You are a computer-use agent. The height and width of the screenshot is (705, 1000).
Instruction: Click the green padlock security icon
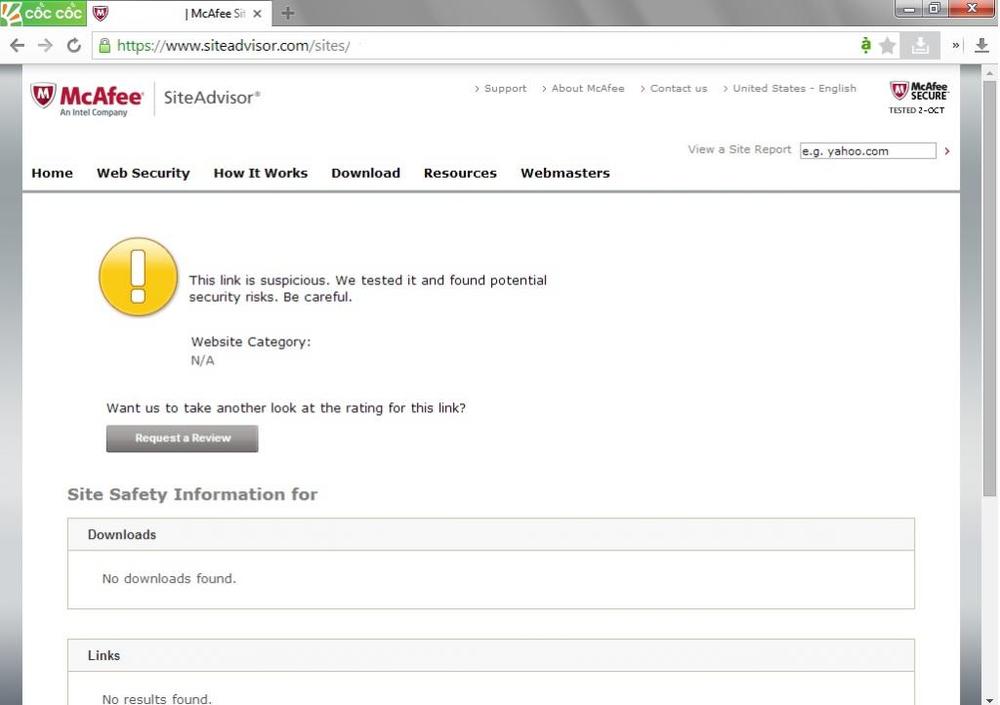pos(105,45)
